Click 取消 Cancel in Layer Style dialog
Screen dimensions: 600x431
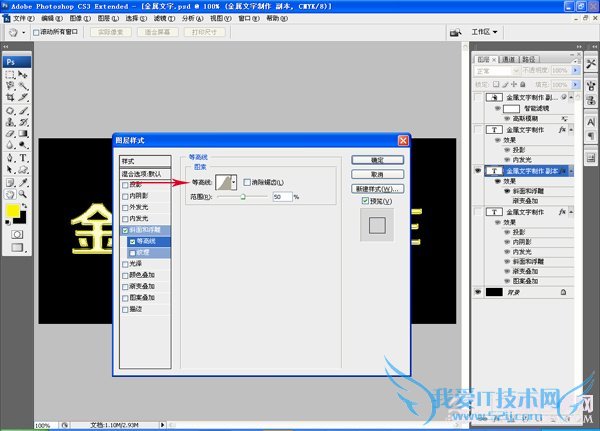tap(377, 175)
